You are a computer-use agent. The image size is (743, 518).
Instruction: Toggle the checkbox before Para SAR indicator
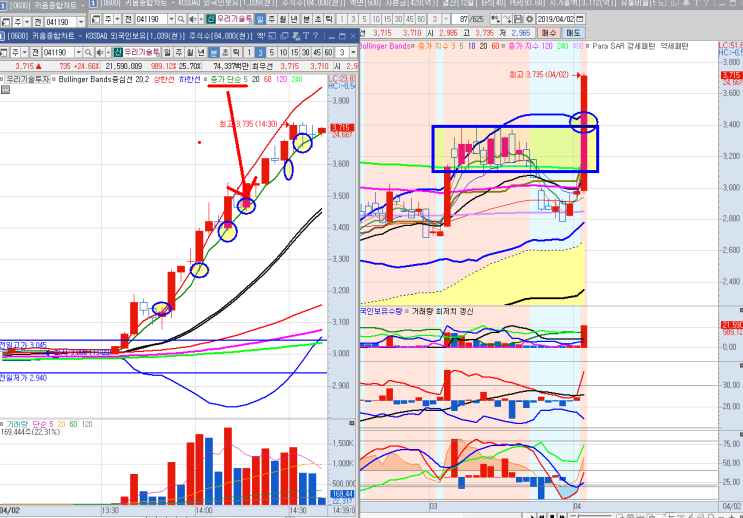point(588,46)
